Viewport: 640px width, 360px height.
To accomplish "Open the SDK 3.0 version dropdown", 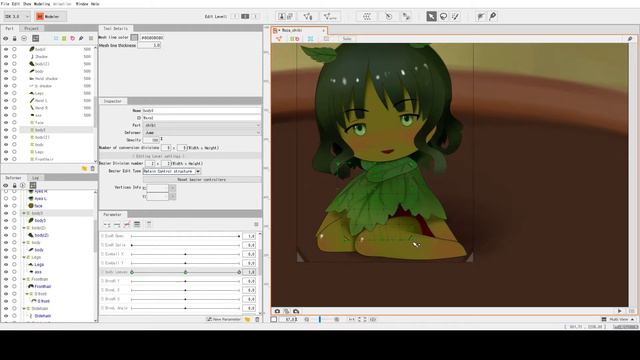I will click(17, 16).
